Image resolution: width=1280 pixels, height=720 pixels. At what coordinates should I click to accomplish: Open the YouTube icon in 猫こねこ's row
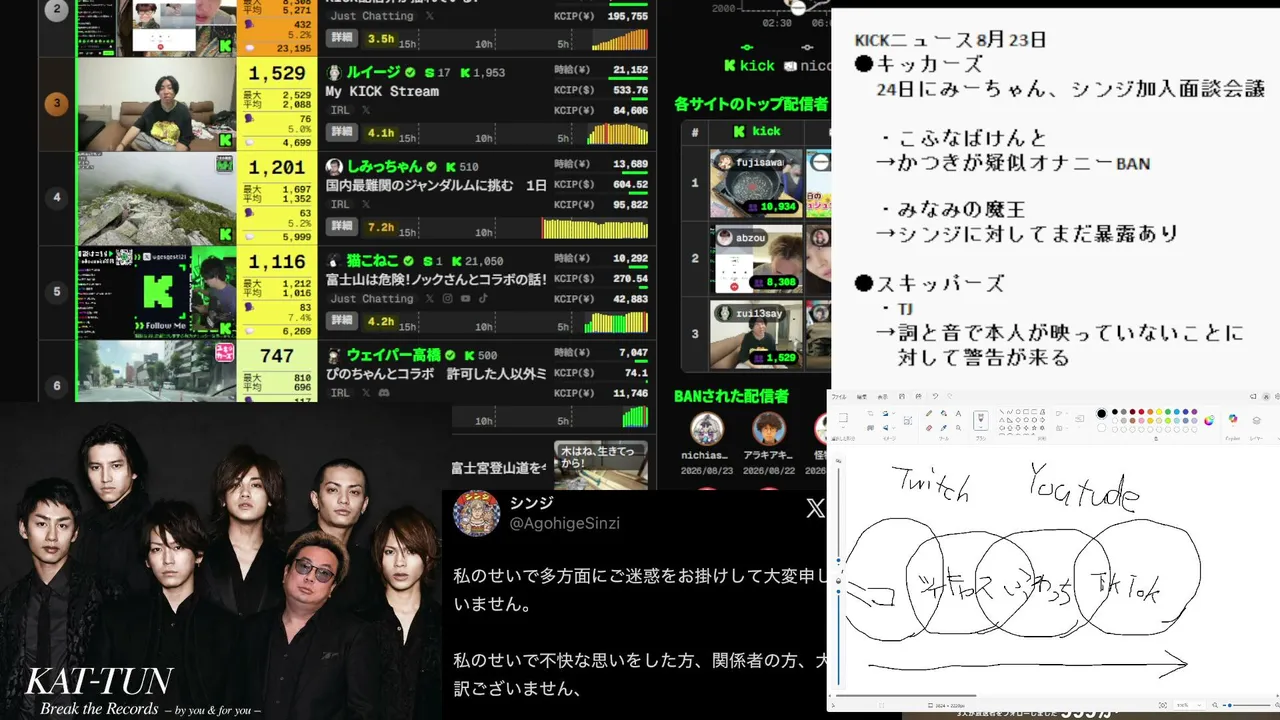pos(465,298)
